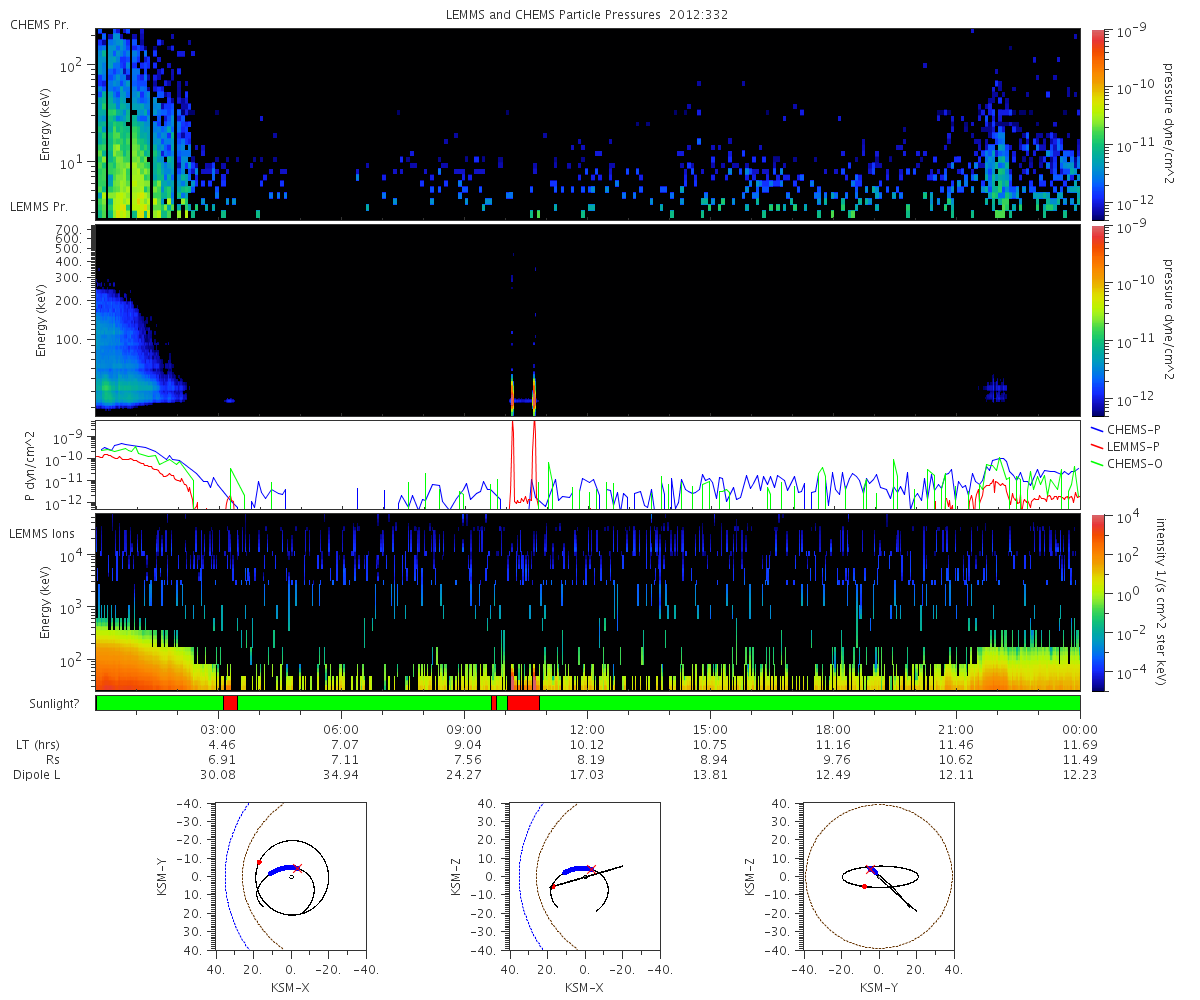Viewport: 1200px width, 1000px height.
Task: Click the CHEMS pressure color bar
Action: (x=1098, y=124)
